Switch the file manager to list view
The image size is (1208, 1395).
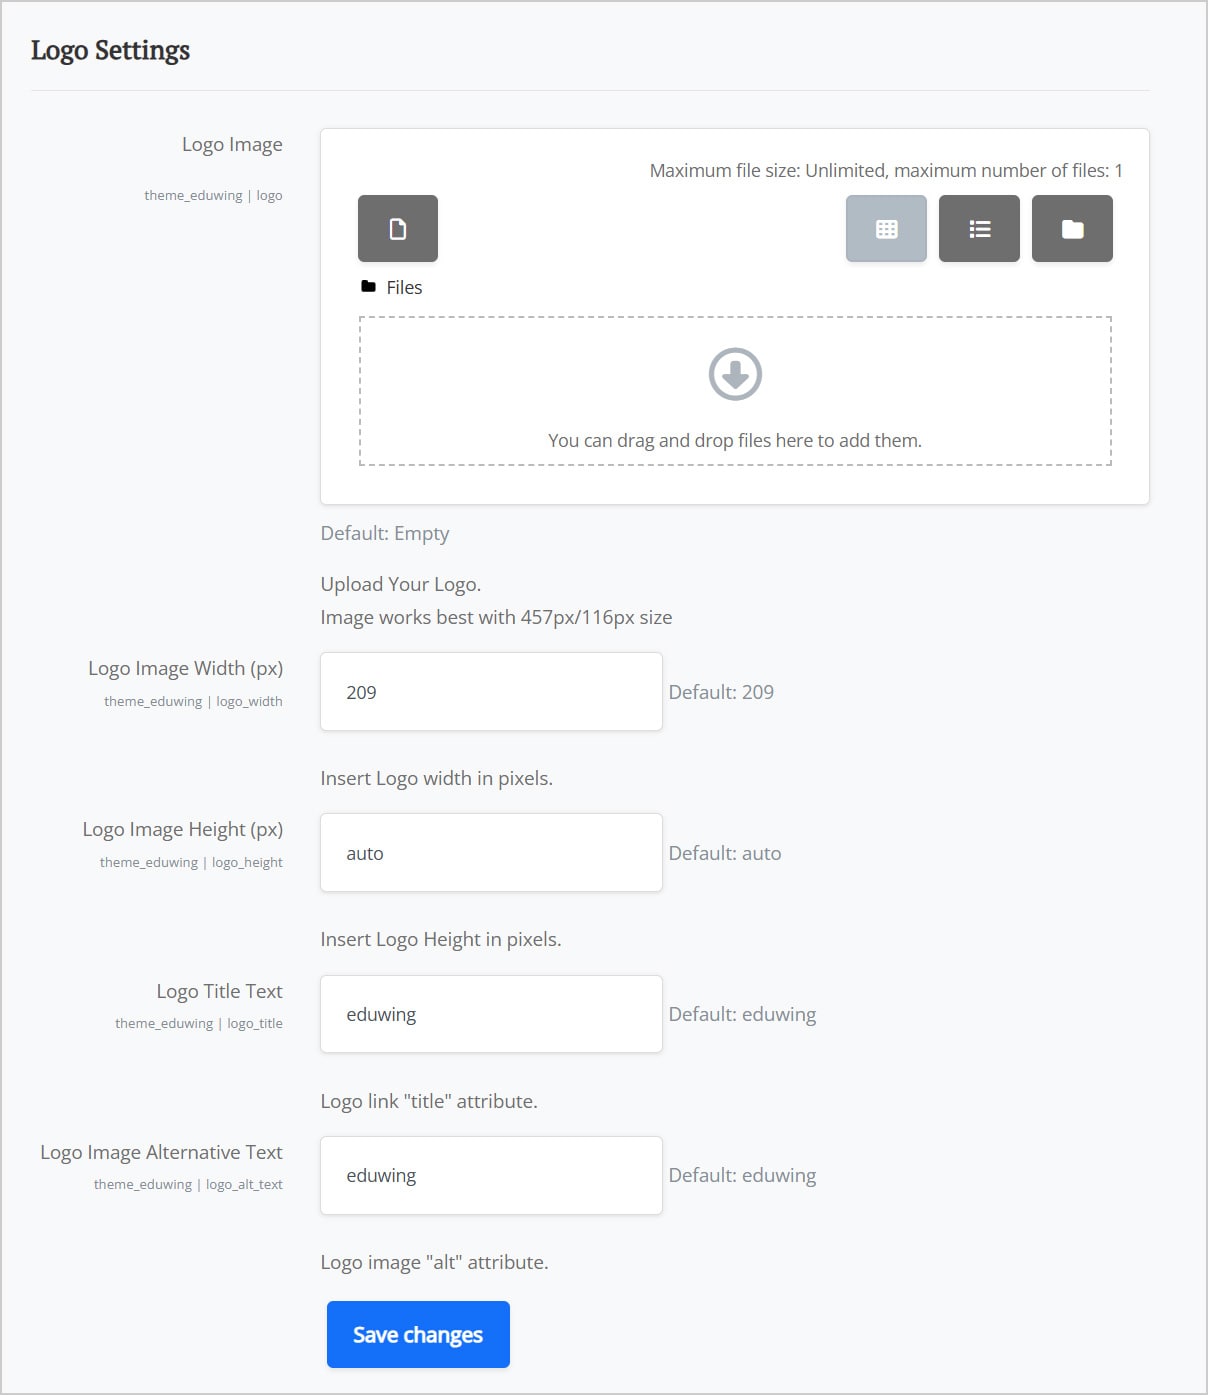[978, 228]
